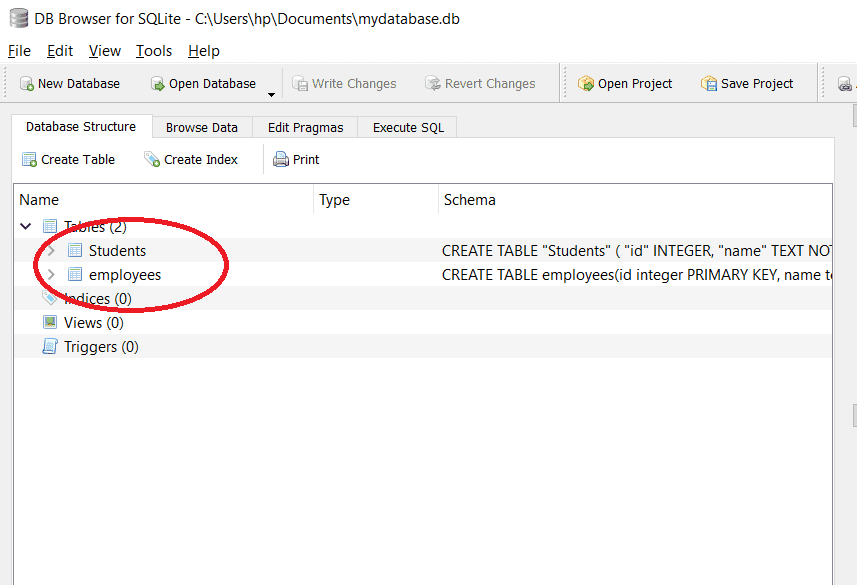Expand the employees table row
Screen dimensions: 857x585
51,274
